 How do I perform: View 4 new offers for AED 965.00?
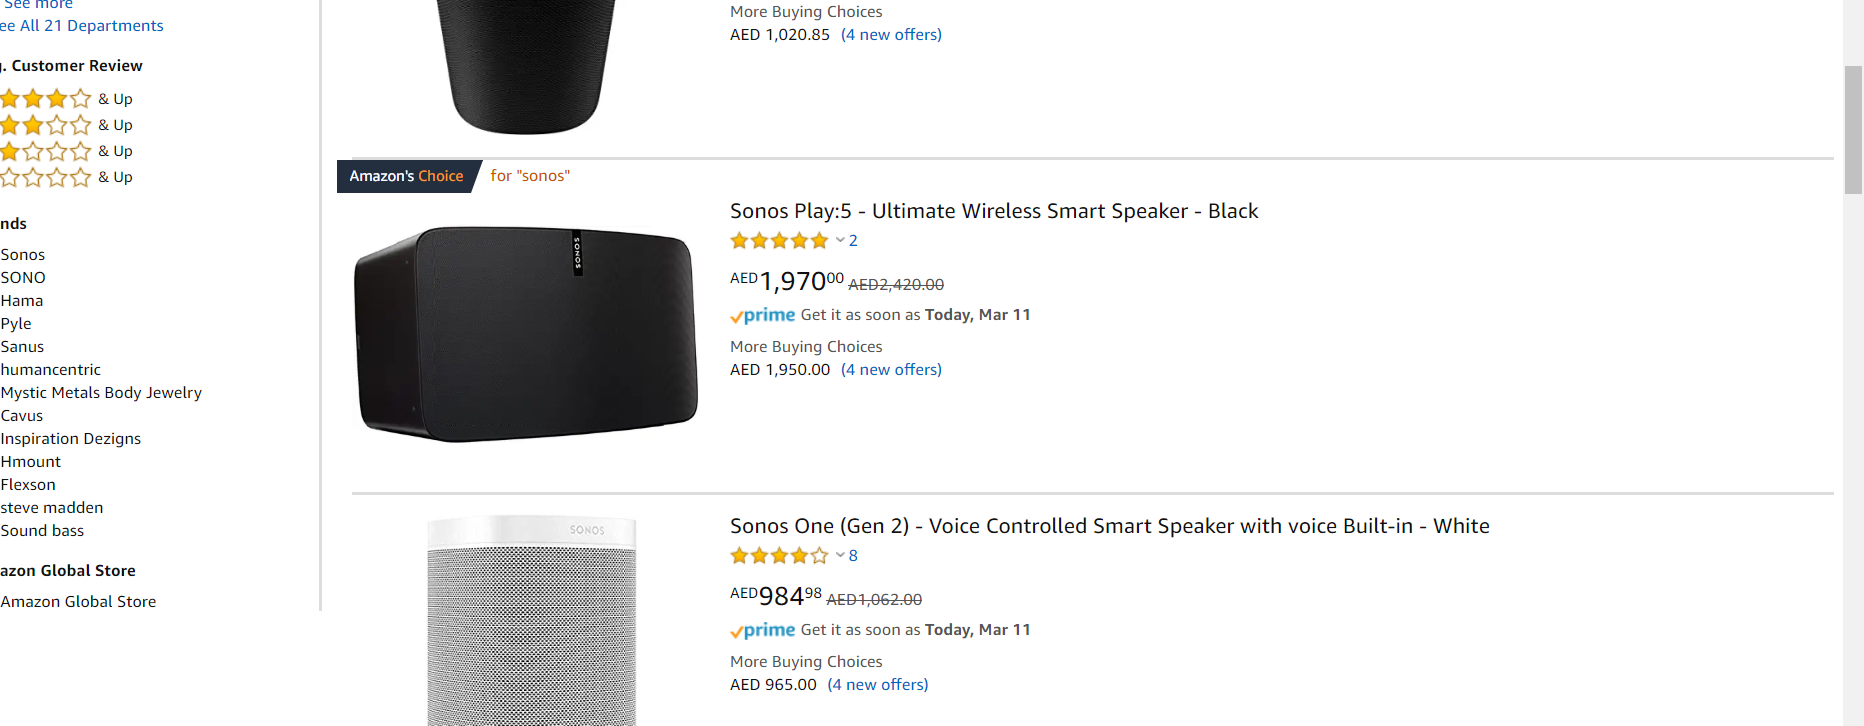point(878,685)
